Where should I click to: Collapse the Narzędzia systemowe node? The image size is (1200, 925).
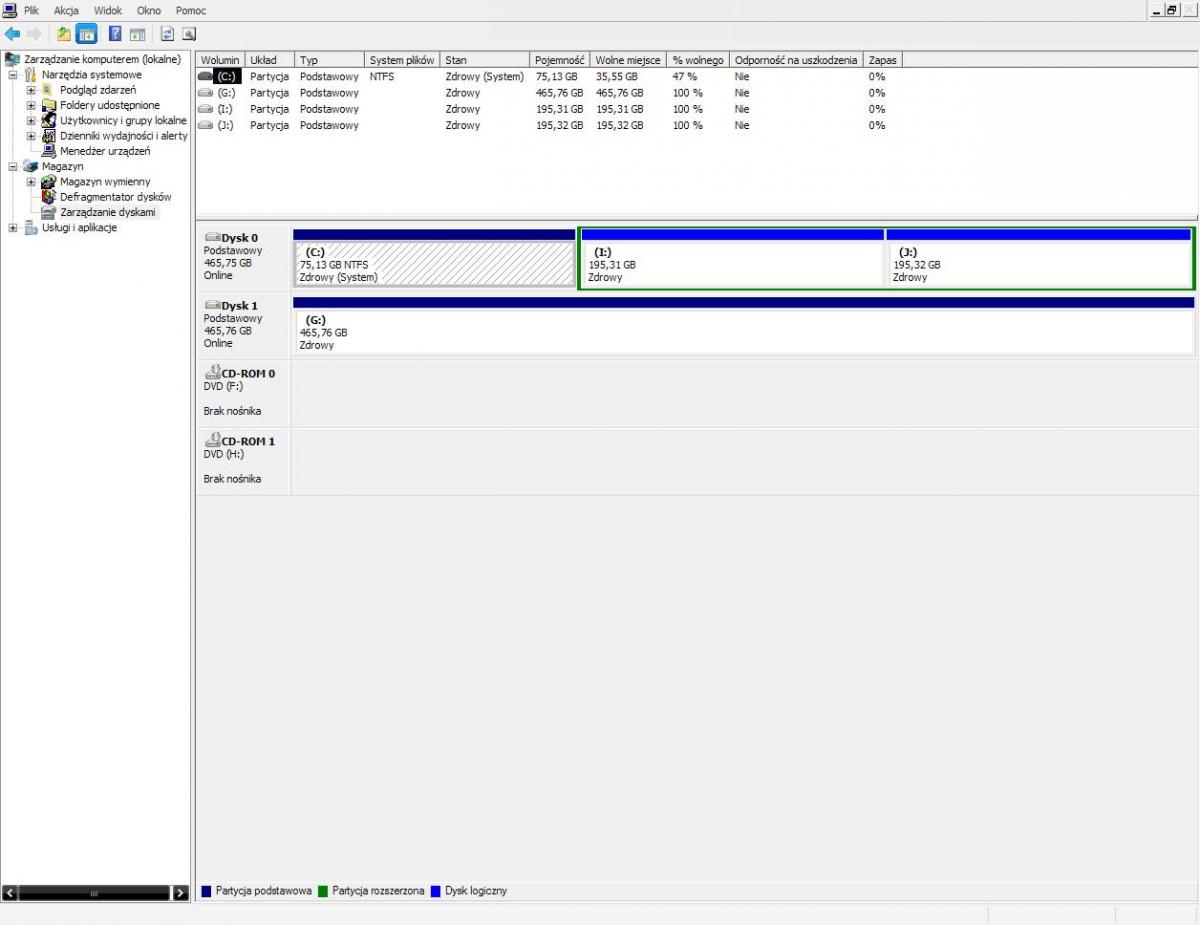13,75
